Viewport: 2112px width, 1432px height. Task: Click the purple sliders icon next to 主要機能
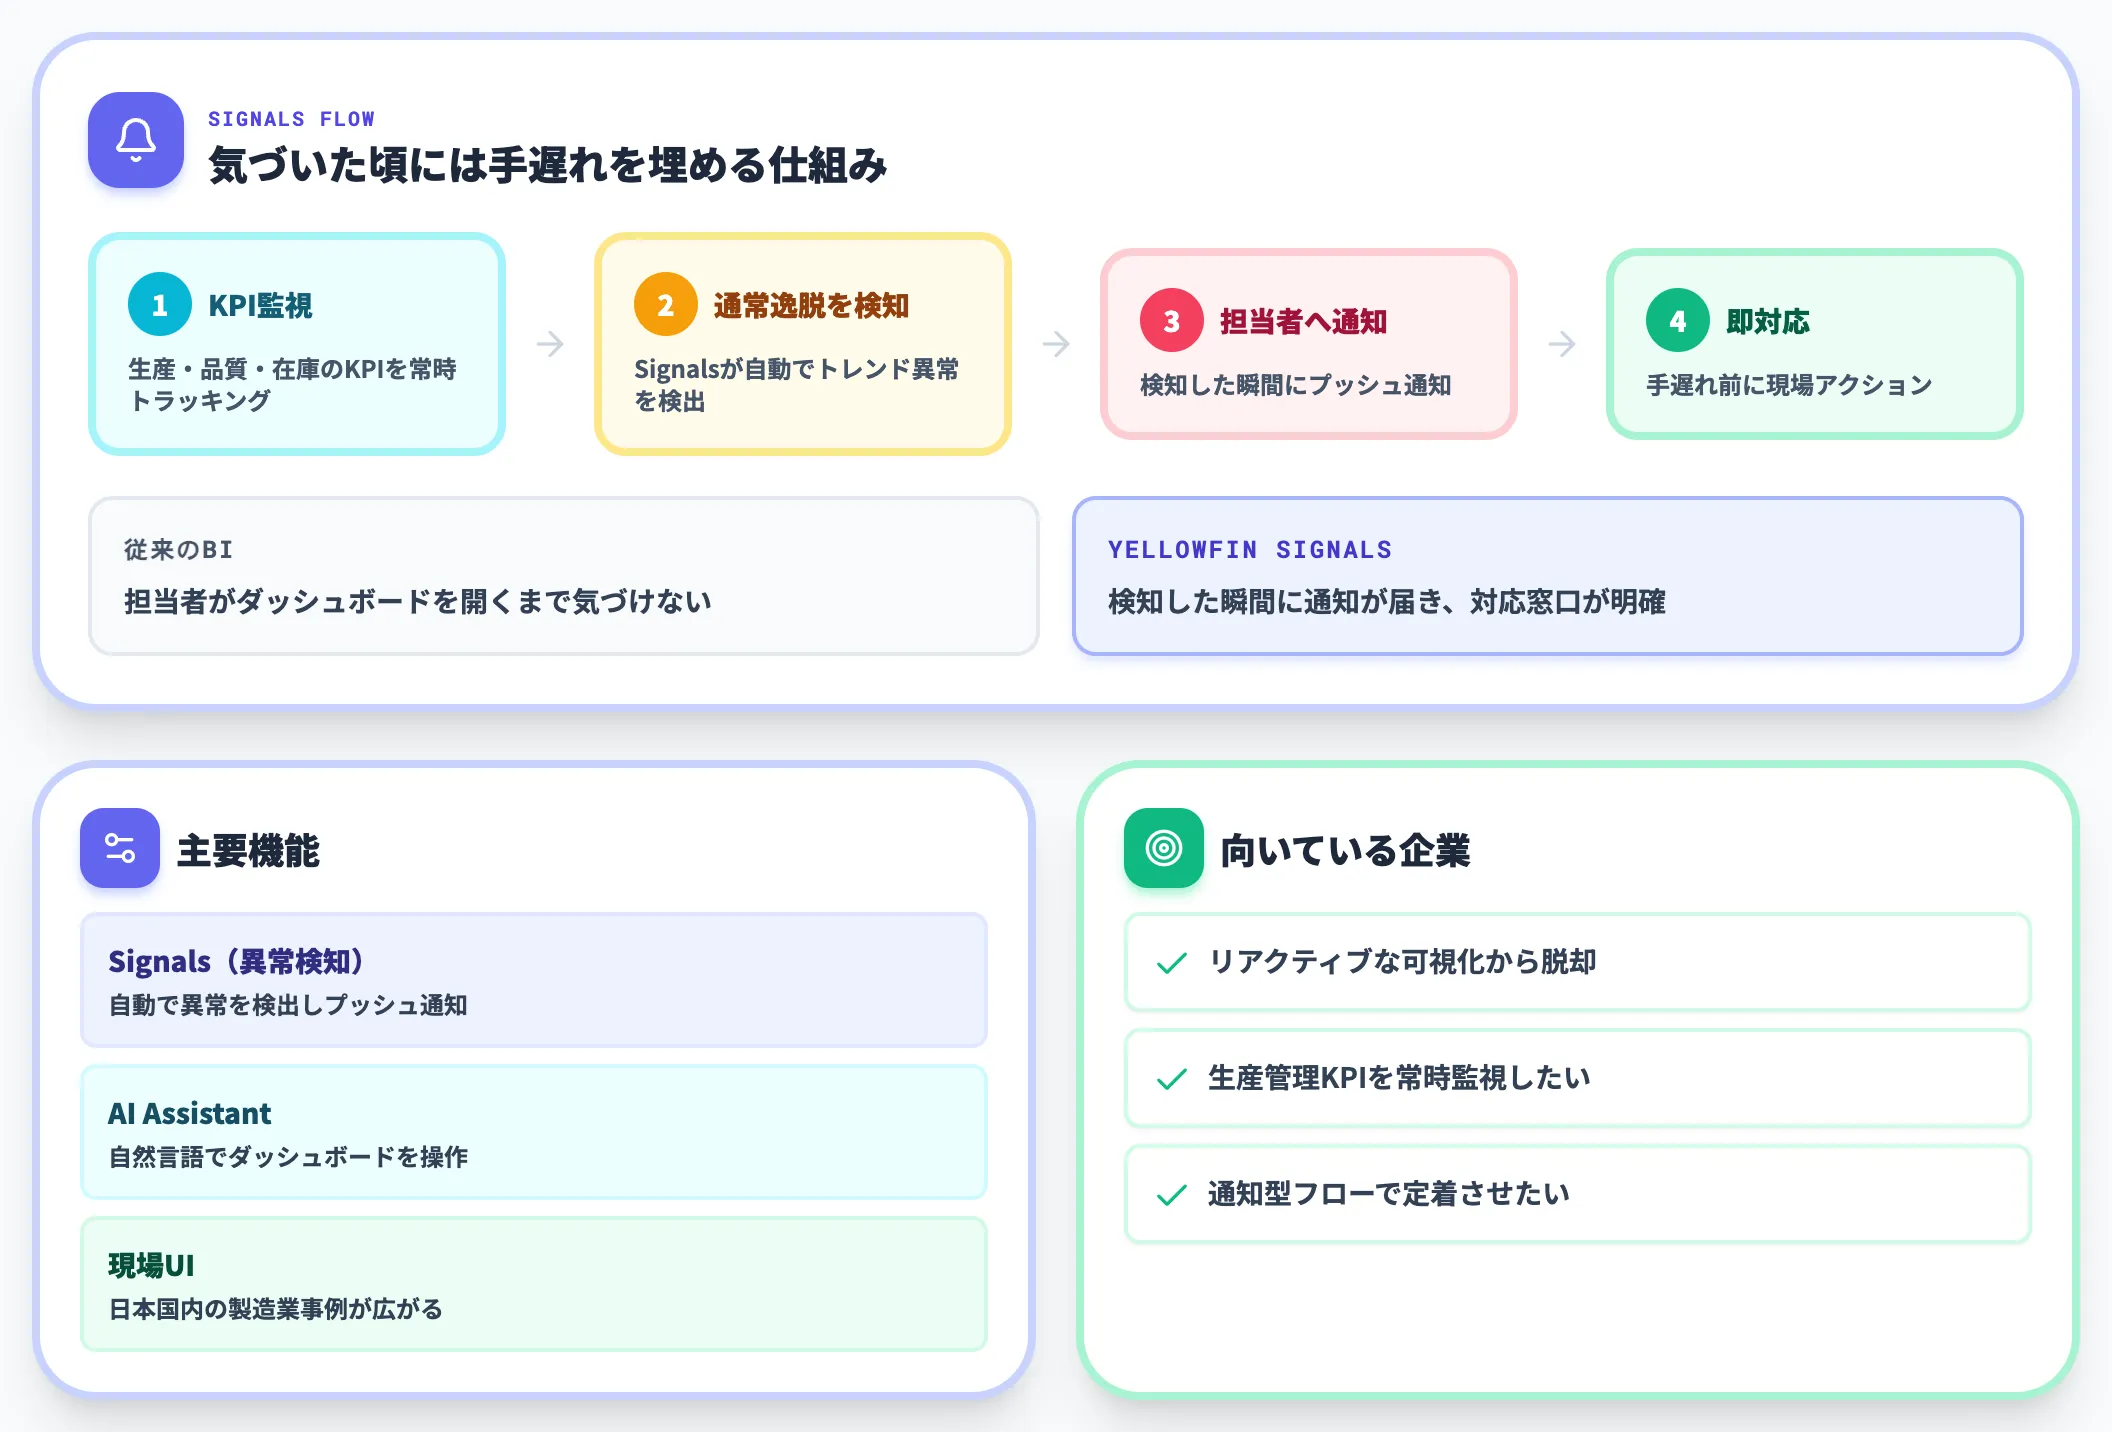click(120, 848)
